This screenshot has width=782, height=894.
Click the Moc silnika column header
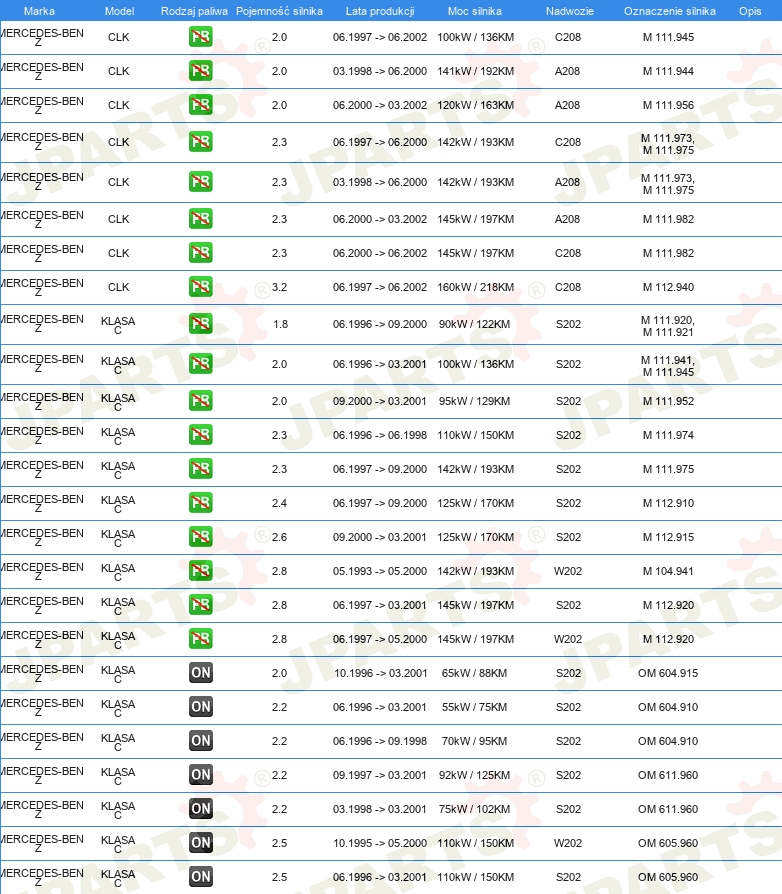tap(475, 11)
